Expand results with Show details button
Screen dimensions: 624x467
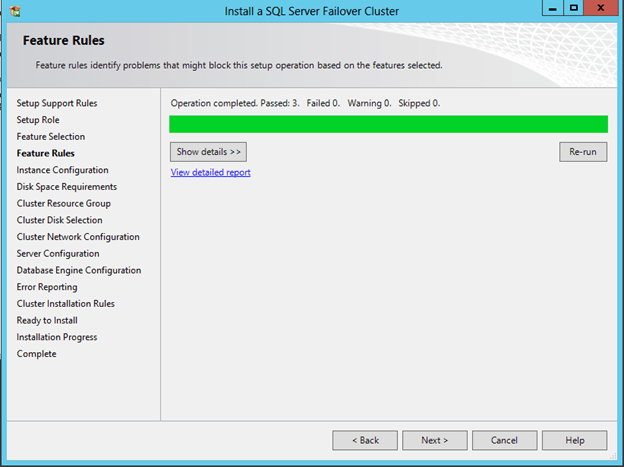click(x=208, y=152)
